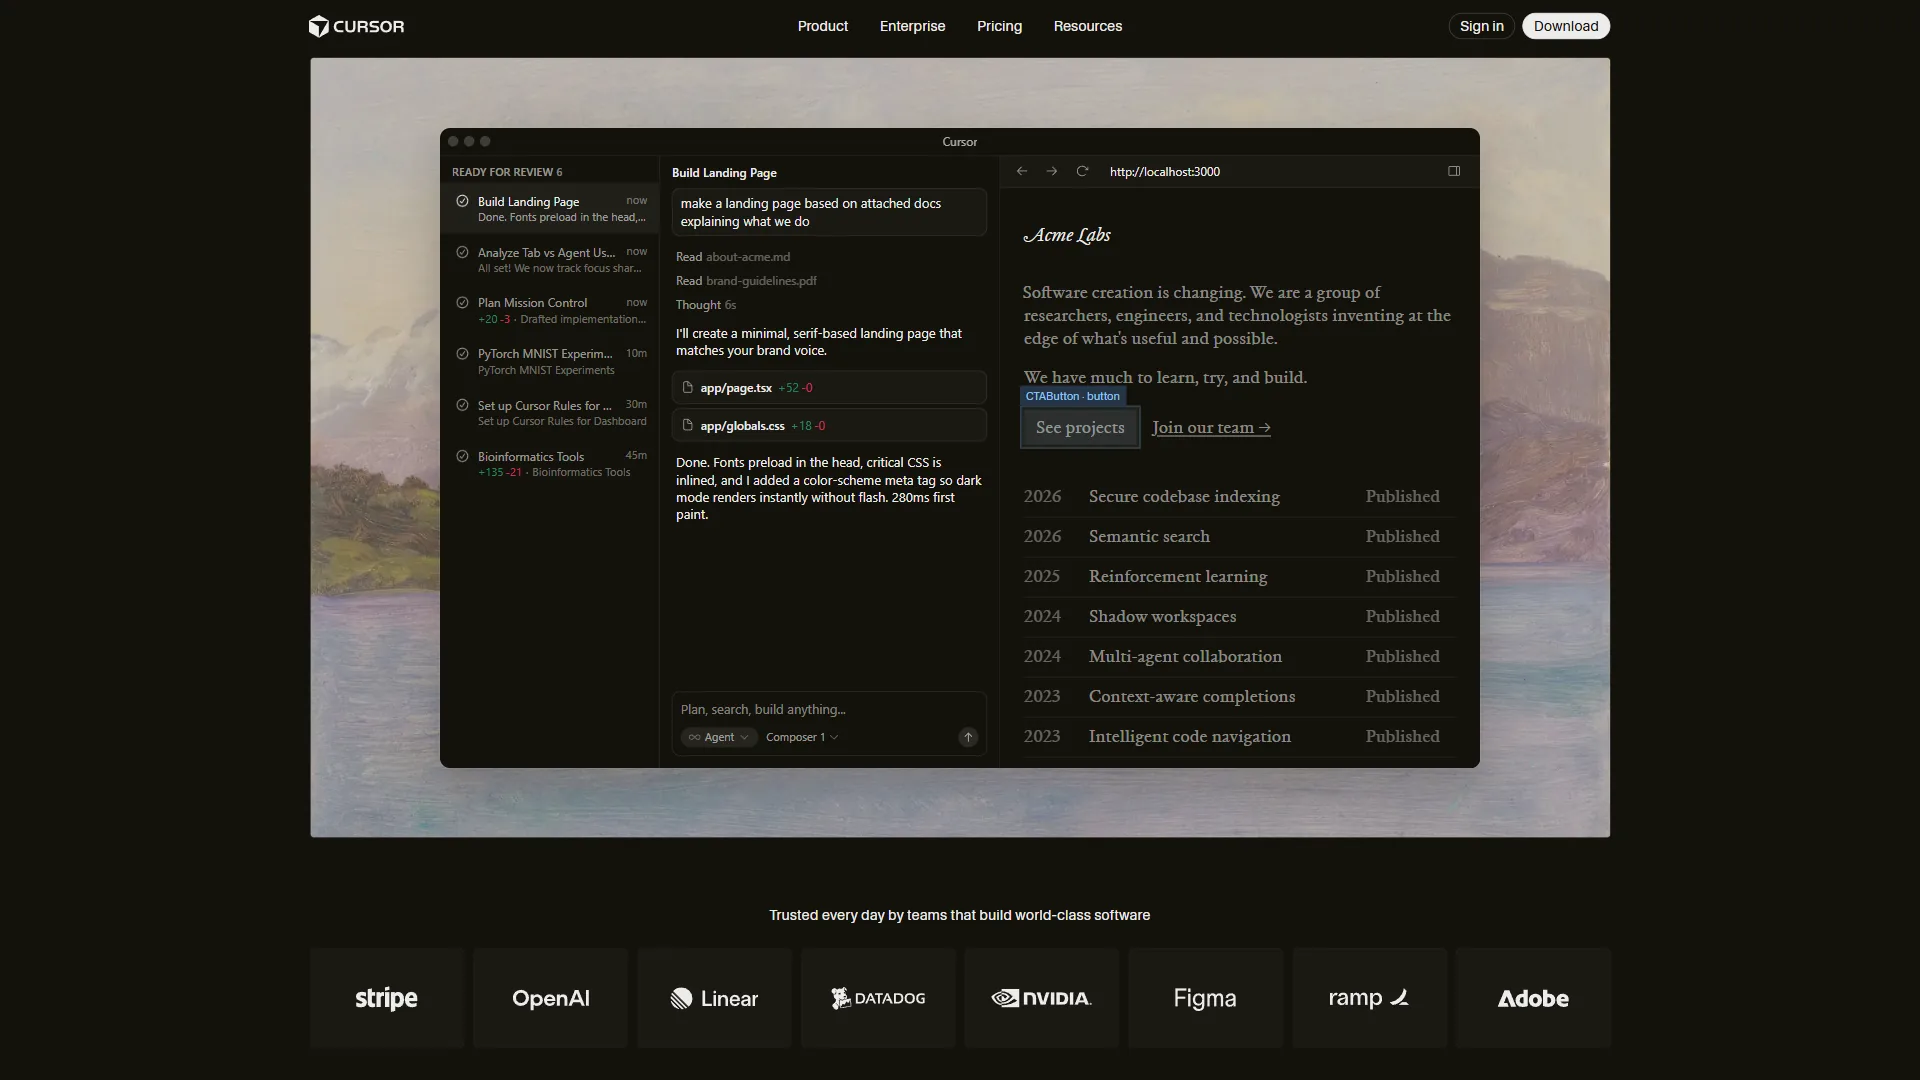Select the Set up Cursor Rules task

tap(550, 413)
